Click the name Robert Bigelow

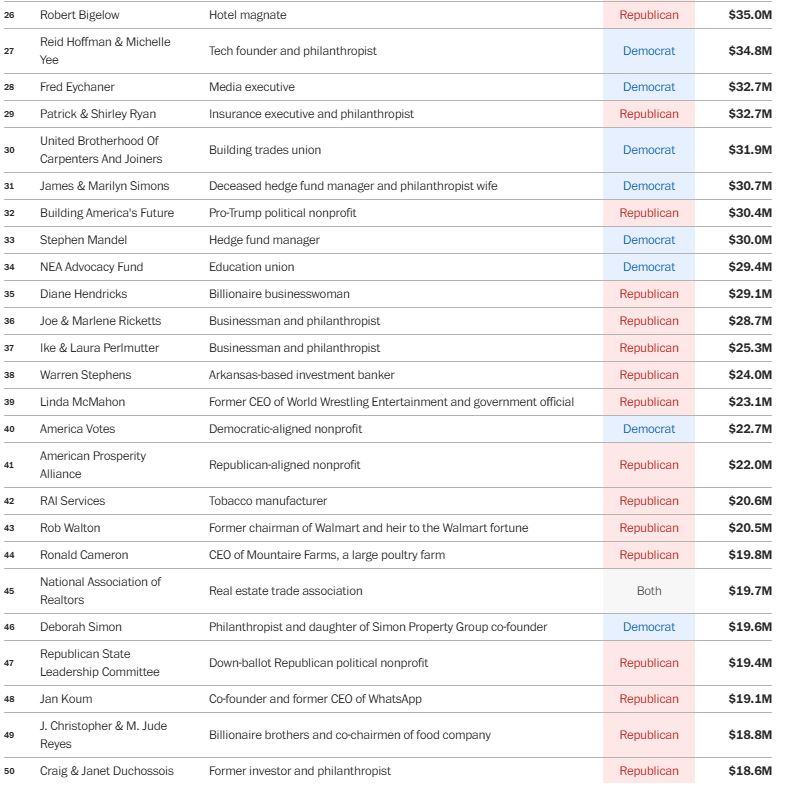coord(80,15)
